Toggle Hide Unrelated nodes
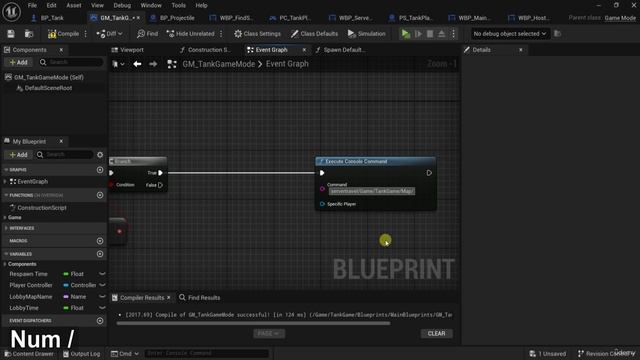This screenshot has height=360, width=640. tap(191, 34)
